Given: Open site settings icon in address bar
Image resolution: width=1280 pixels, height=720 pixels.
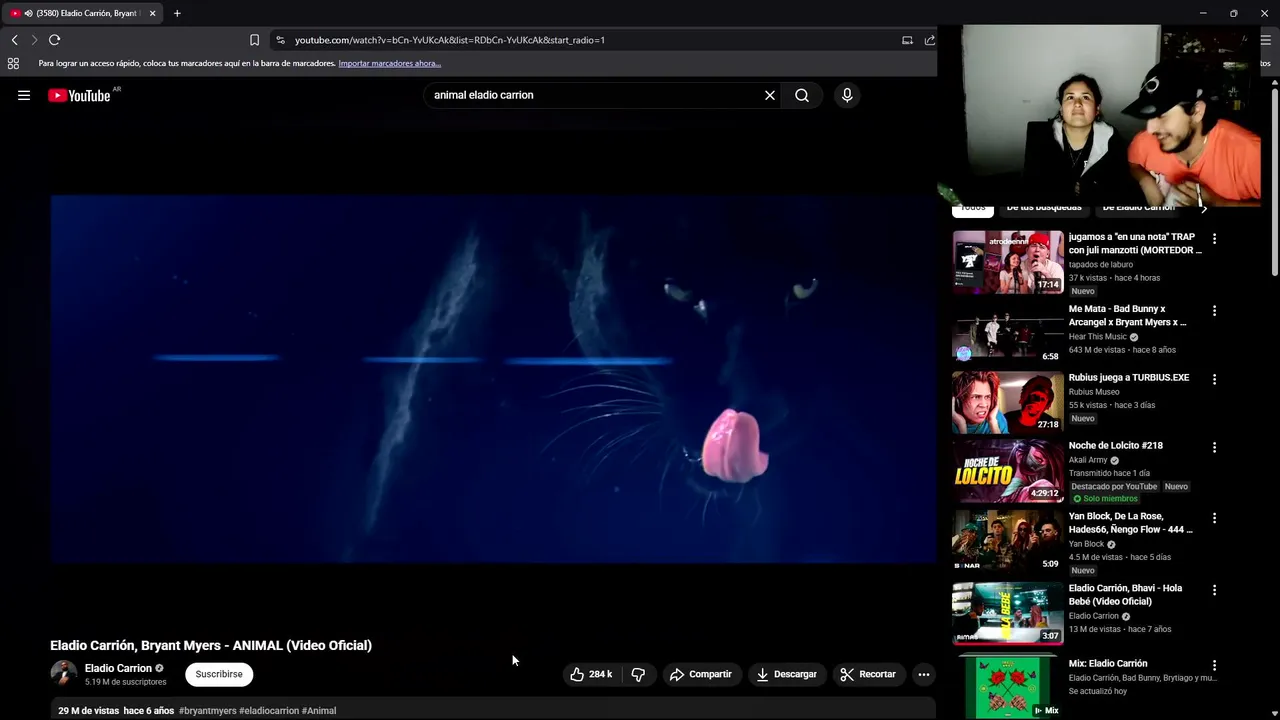Looking at the screenshot, I should coord(280,40).
